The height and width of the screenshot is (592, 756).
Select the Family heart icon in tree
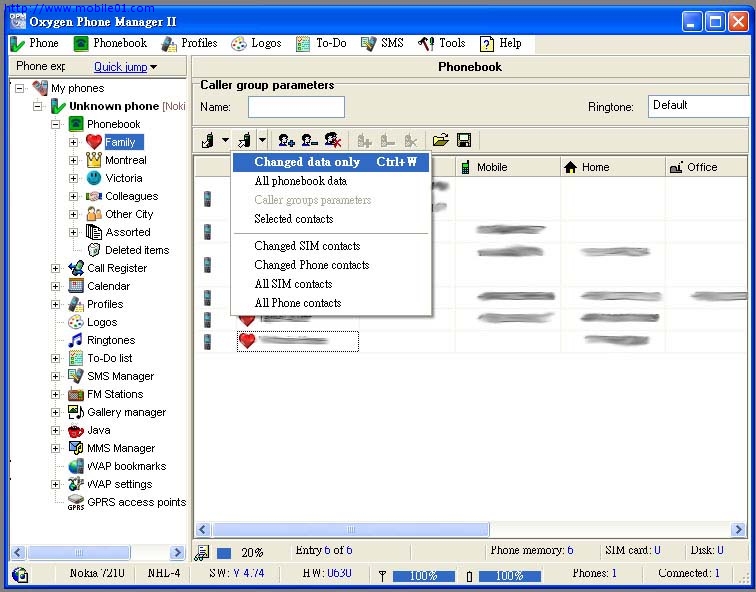(94, 142)
